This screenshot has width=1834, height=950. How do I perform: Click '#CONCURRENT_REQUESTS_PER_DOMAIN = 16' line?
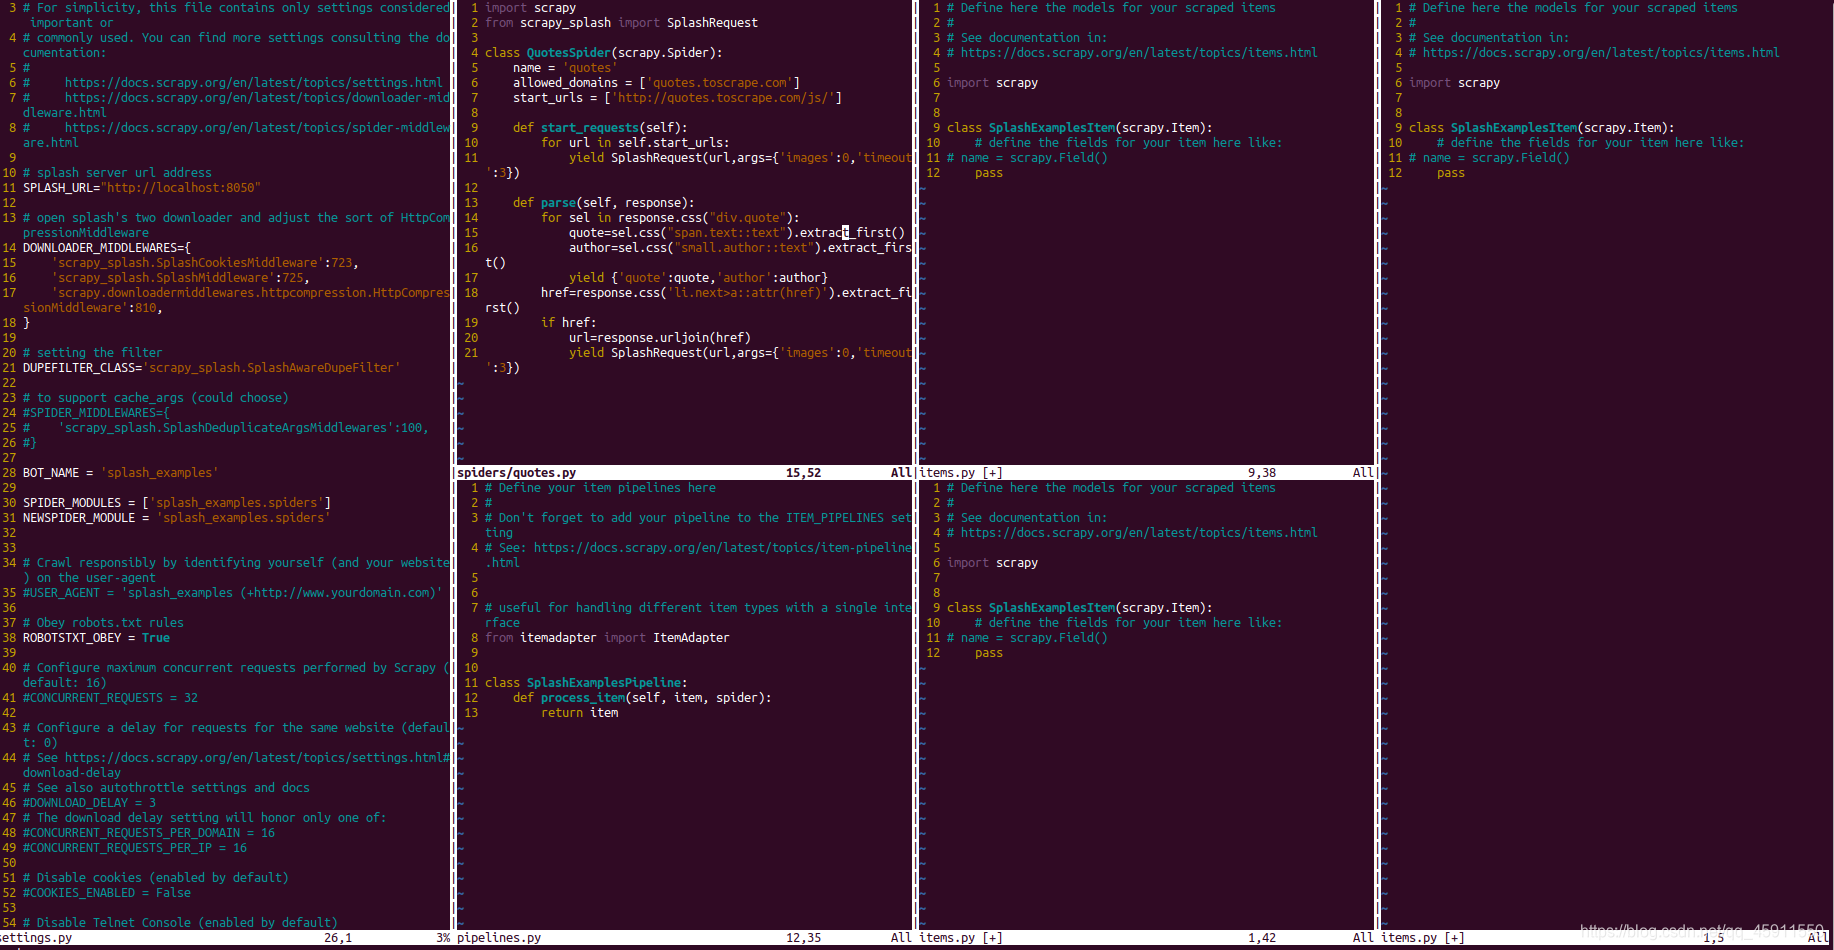click(149, 833)
